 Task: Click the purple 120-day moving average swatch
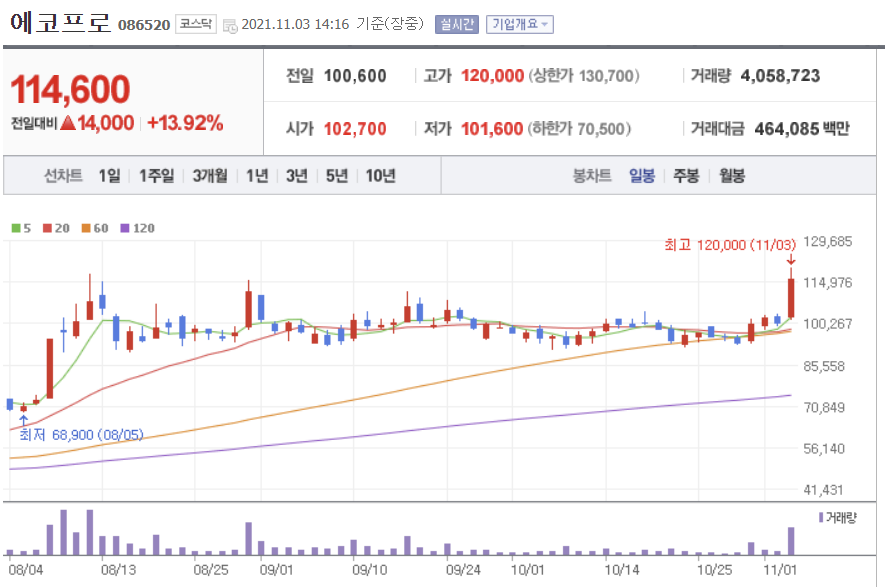click(125, 228)
